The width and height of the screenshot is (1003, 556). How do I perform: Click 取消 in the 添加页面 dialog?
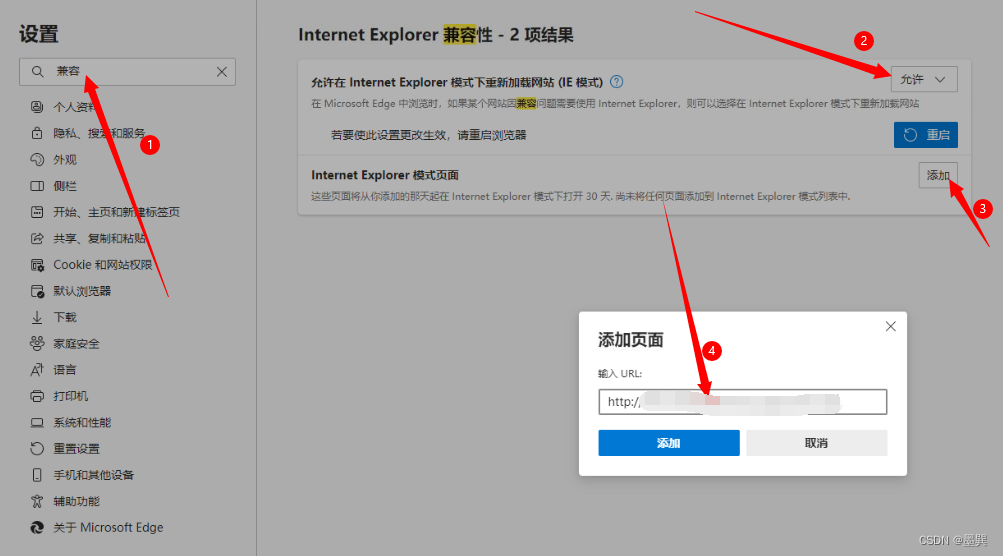(816, 443)
